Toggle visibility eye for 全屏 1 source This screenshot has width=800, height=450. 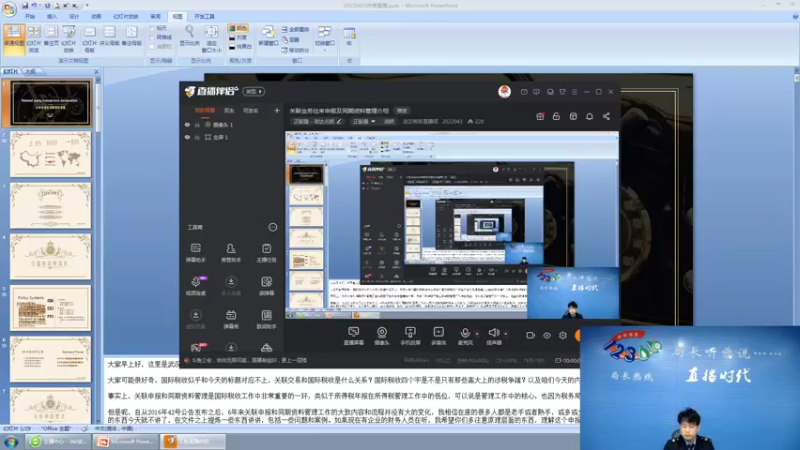click(x=187, y=137)
